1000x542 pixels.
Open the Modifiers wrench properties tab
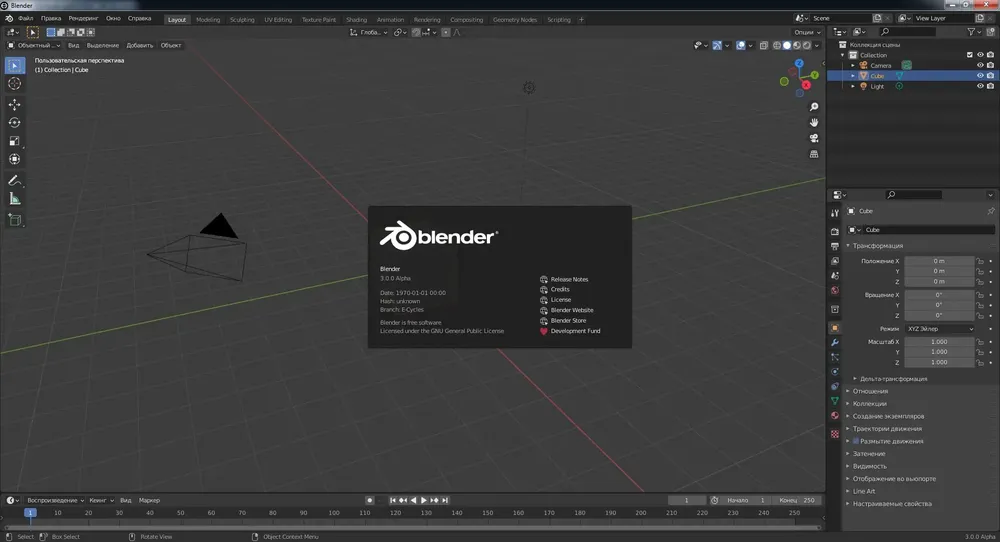835,342
